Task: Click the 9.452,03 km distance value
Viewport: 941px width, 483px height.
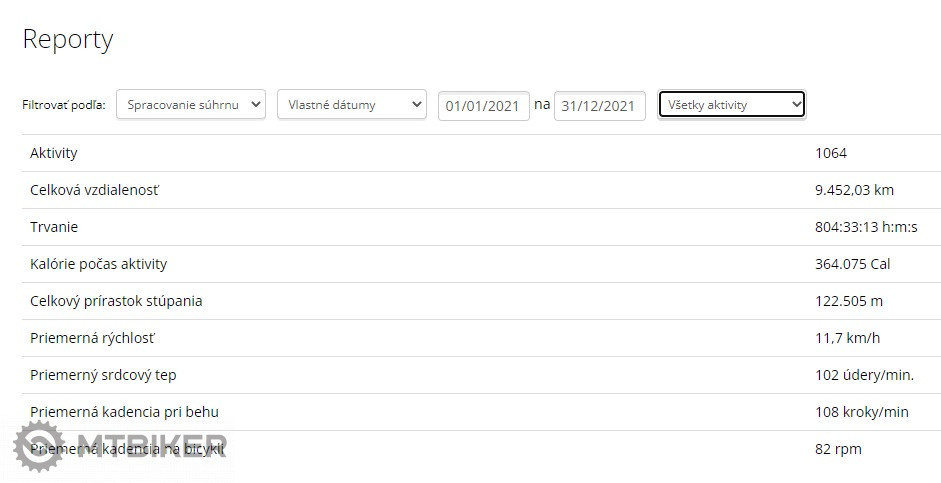Action: tap(854, 190)
